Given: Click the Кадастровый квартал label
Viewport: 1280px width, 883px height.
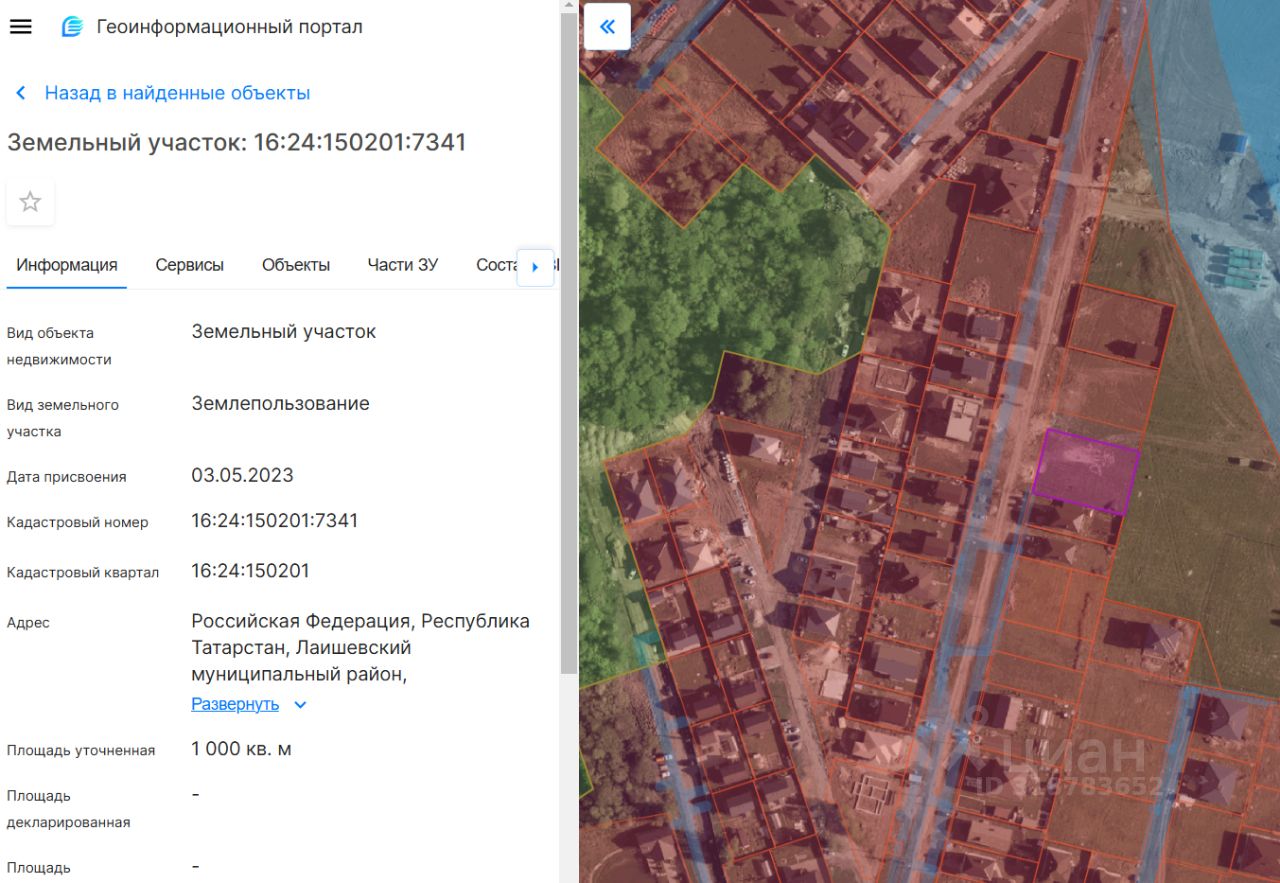Looking at the screenshot, I should pos(83,573).
